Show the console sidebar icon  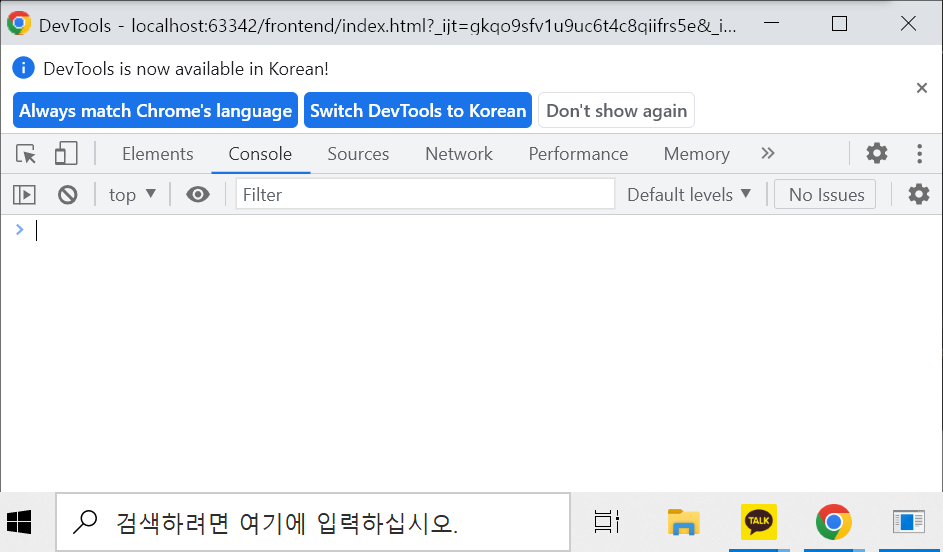(x=25, y=195)
